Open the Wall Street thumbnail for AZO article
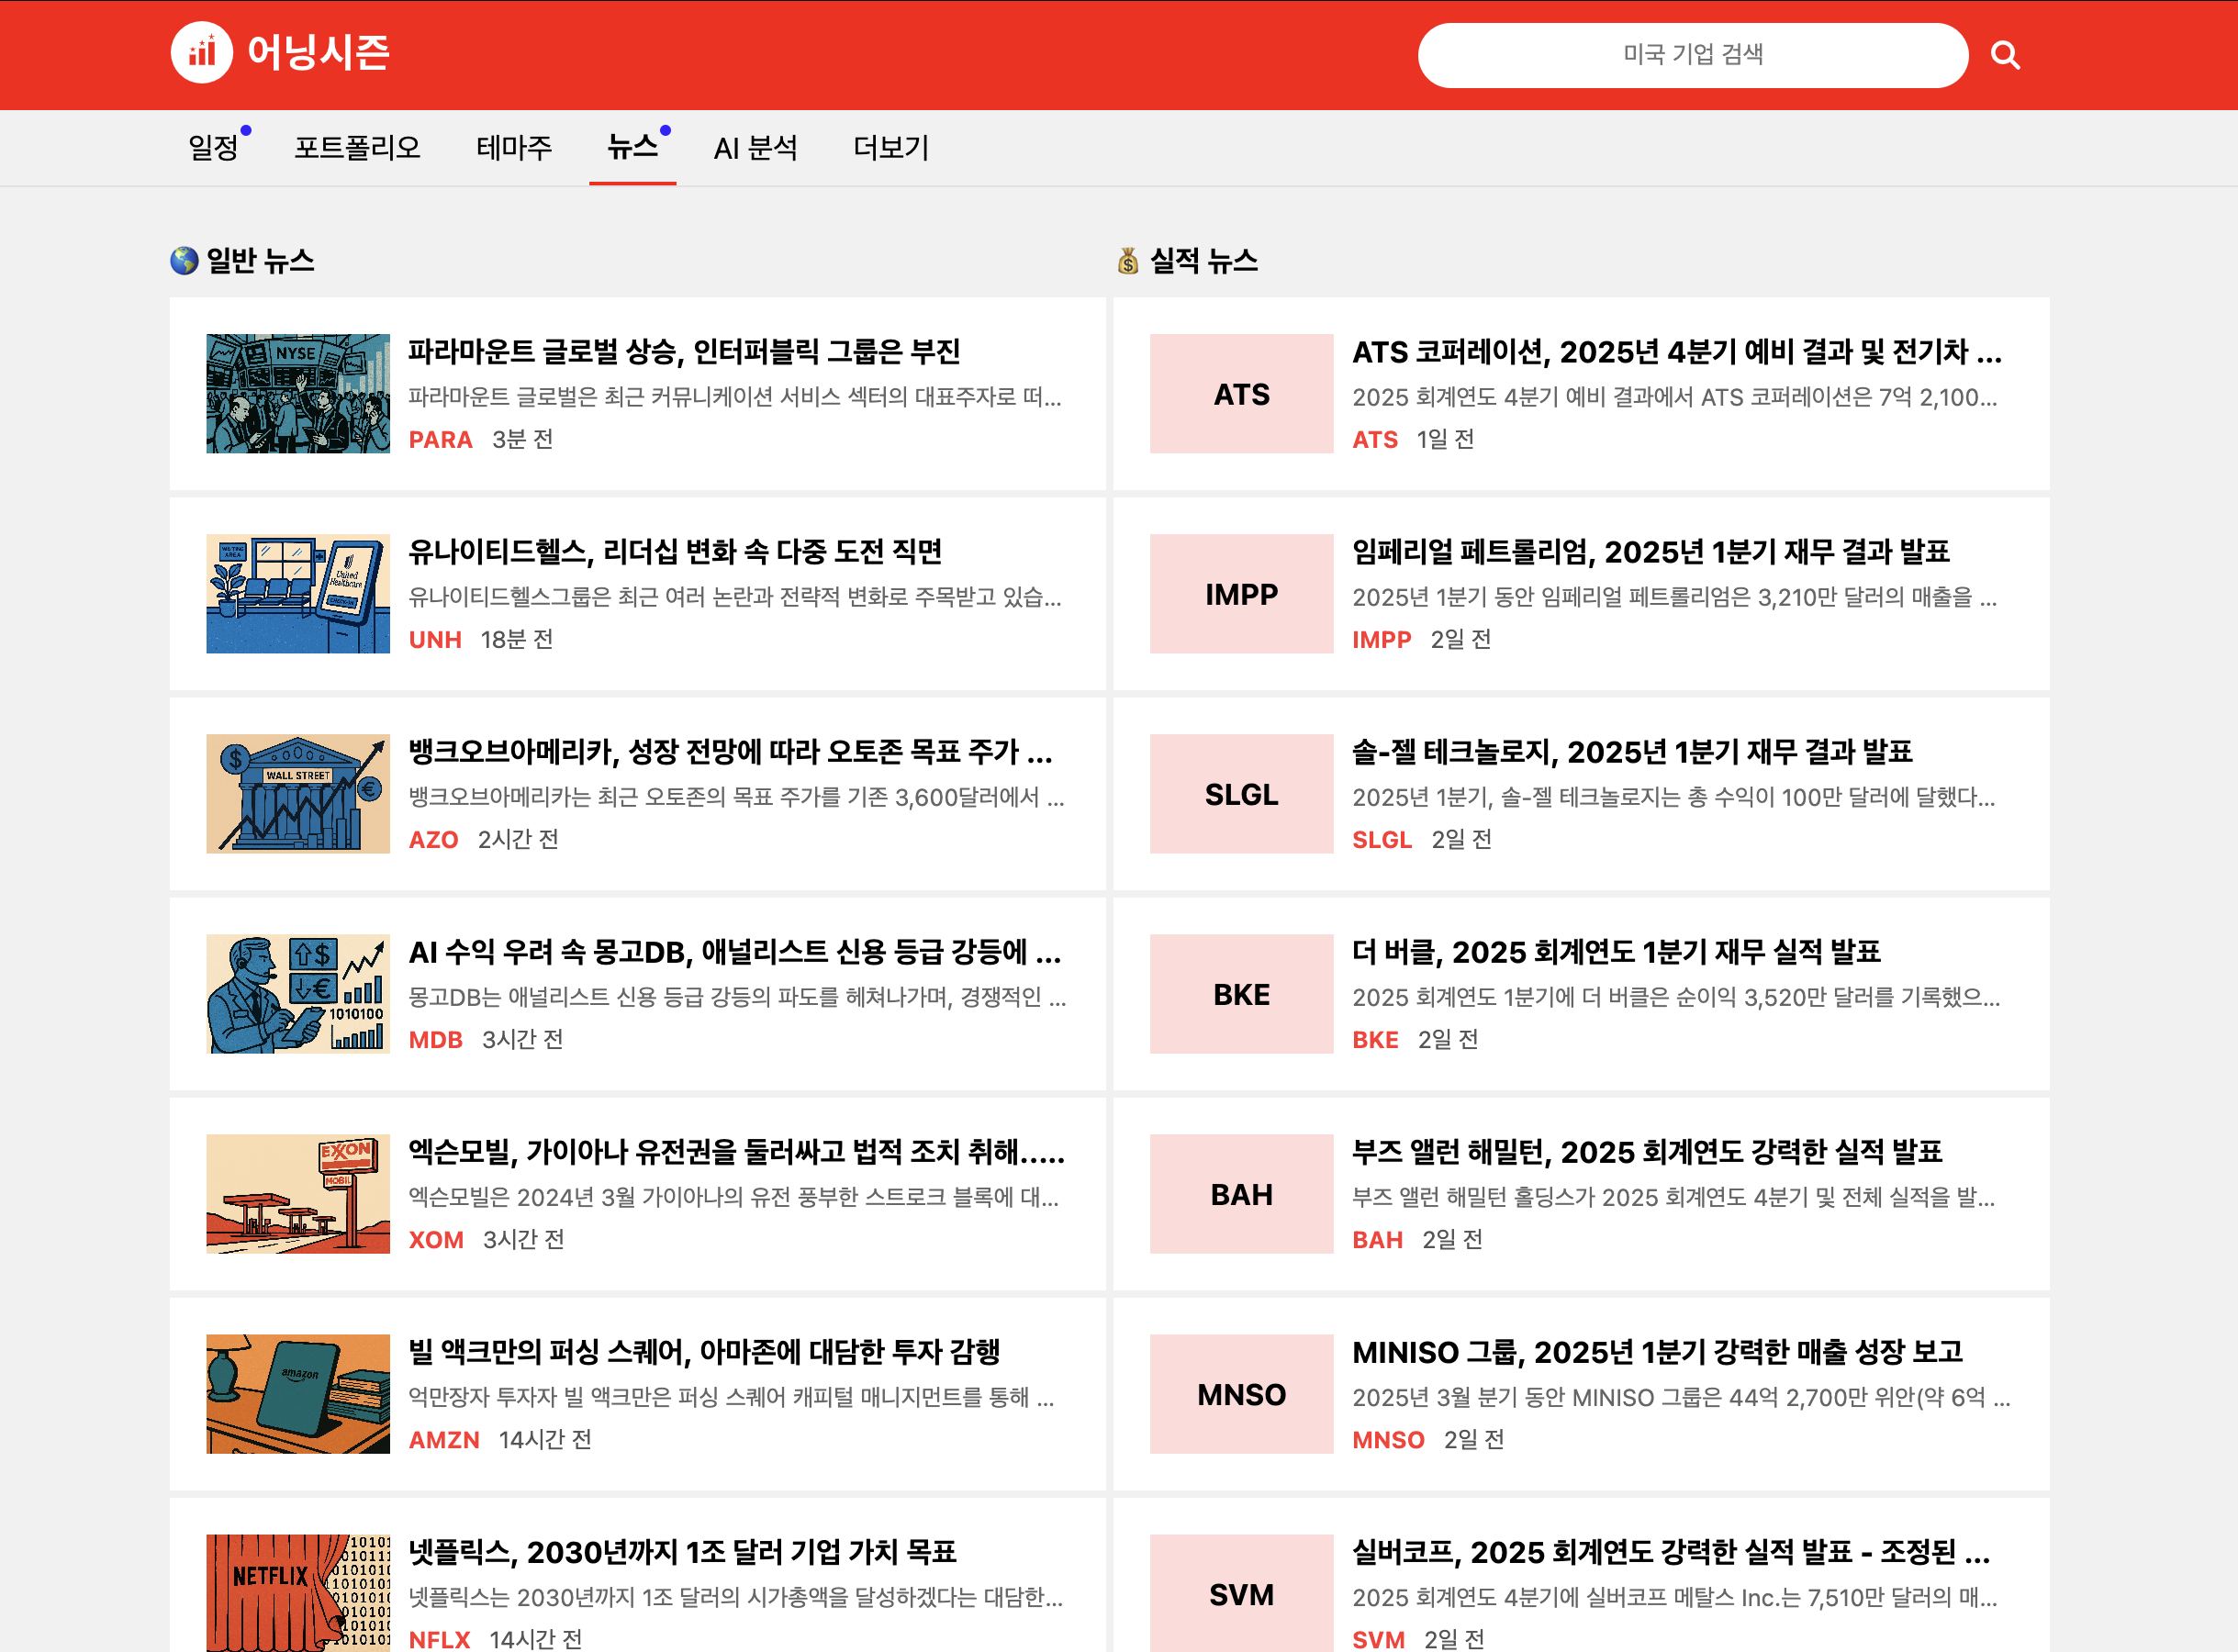Viewport: 2238px width, 1652px height. pos(298,793)
